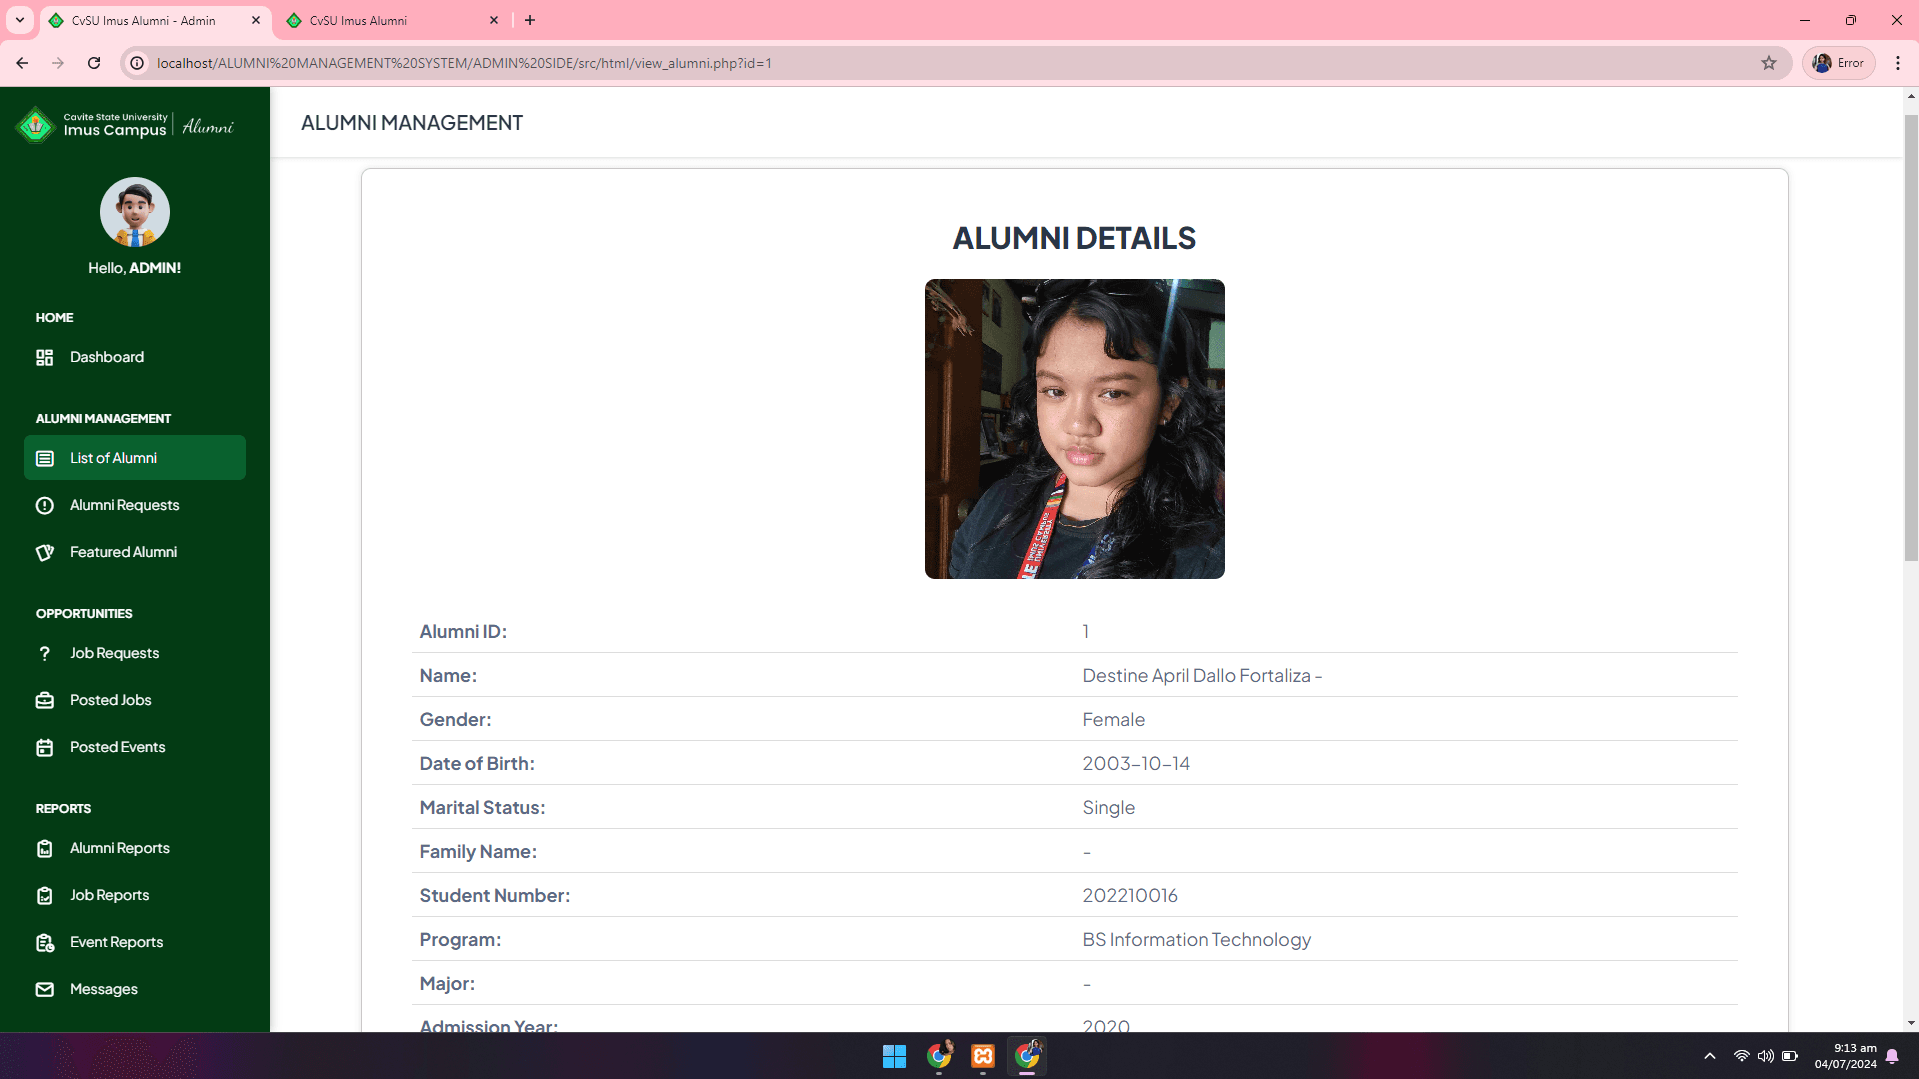Click the CvSU Imus Campus logo

[x=125, y=125]
